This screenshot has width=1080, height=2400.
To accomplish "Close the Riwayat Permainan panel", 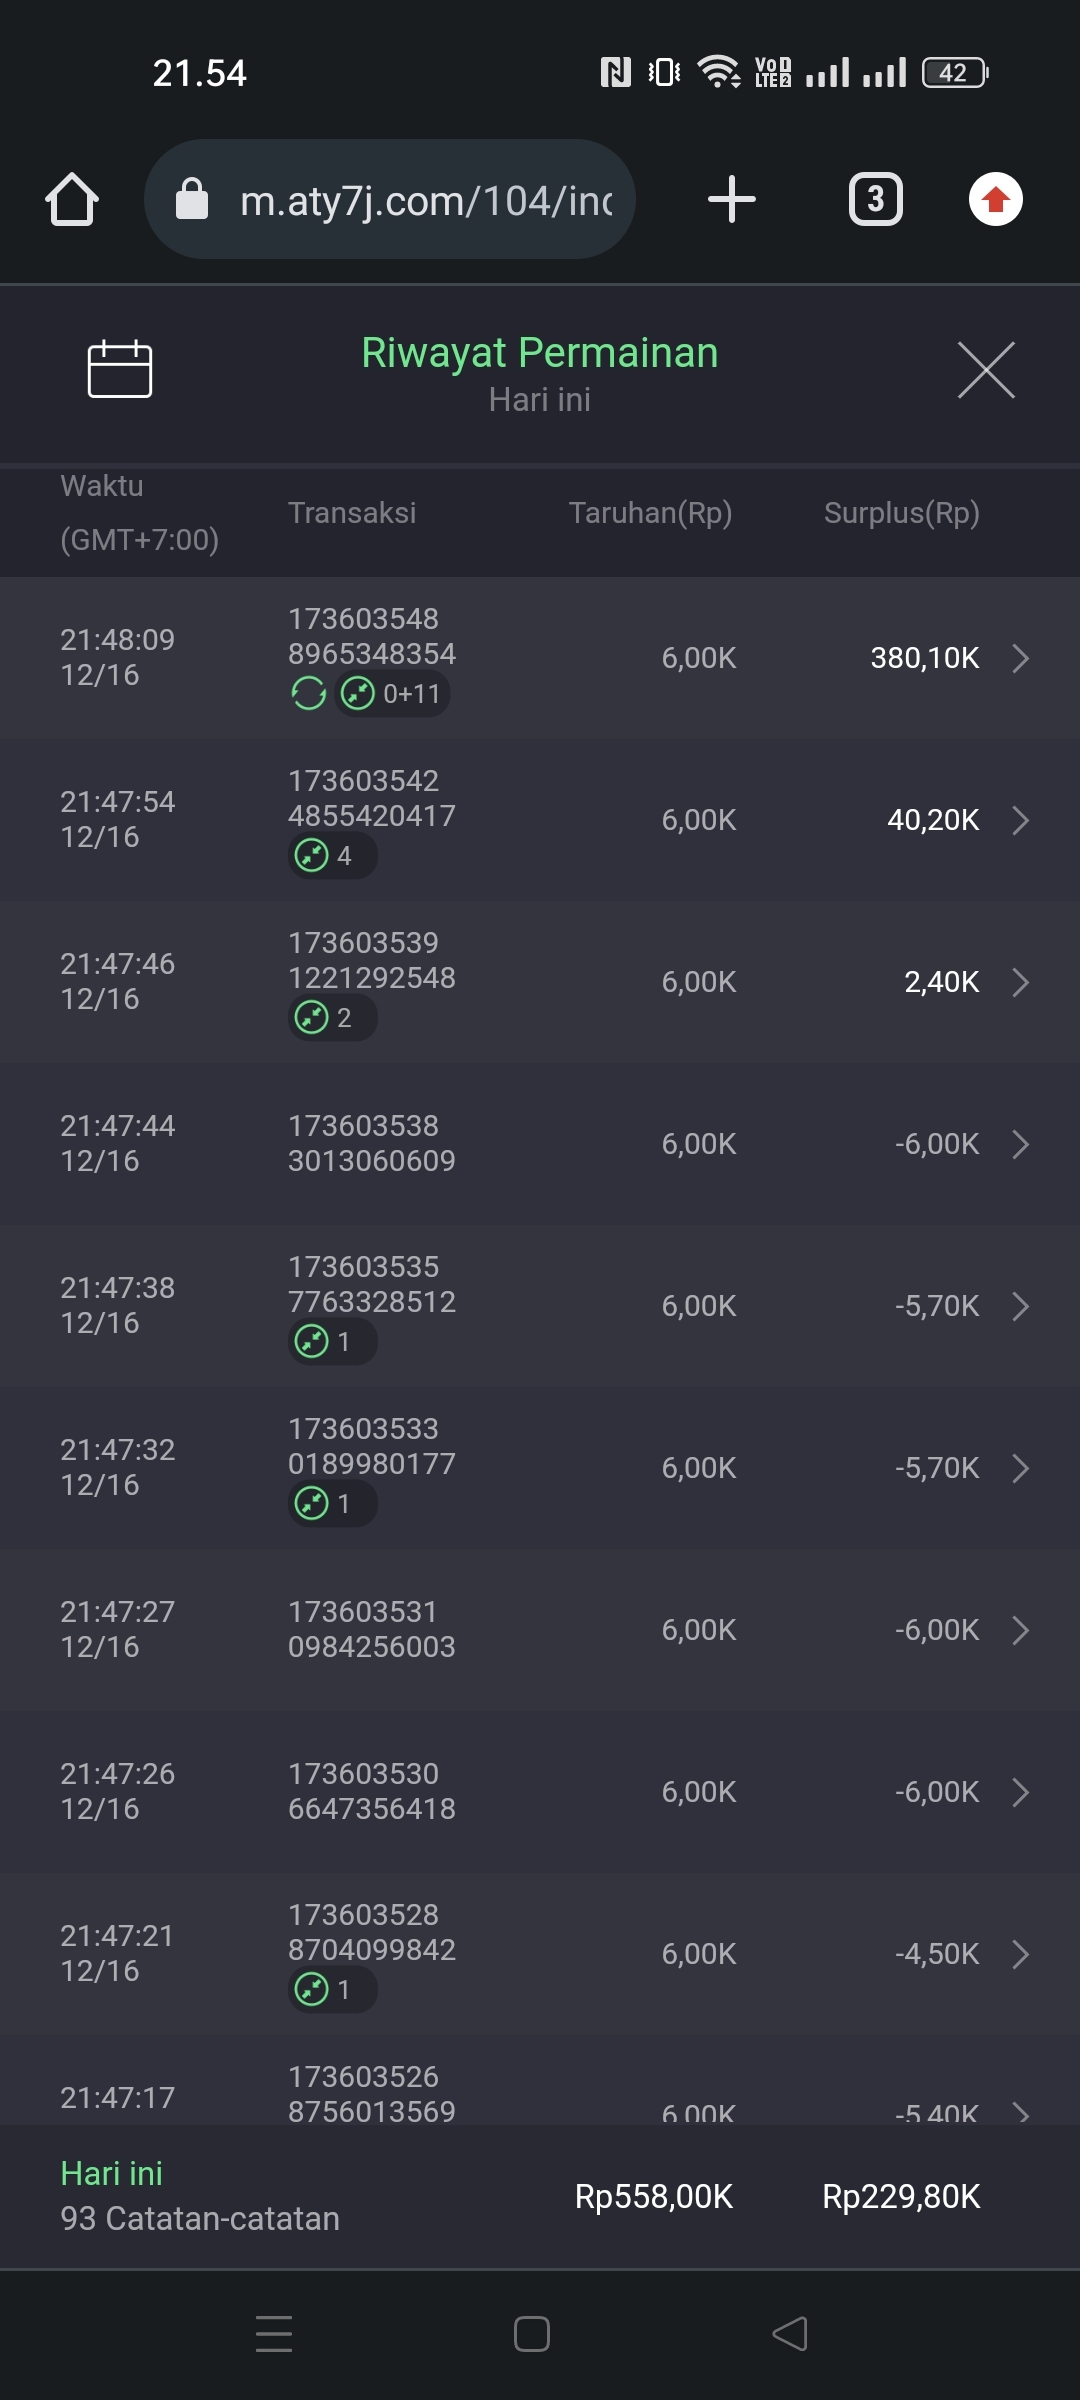I will 986,370.
